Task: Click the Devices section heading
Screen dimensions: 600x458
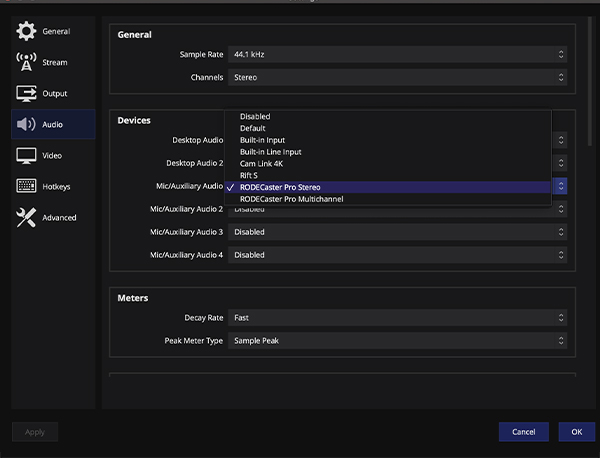Action: click(x=134, y=121)
